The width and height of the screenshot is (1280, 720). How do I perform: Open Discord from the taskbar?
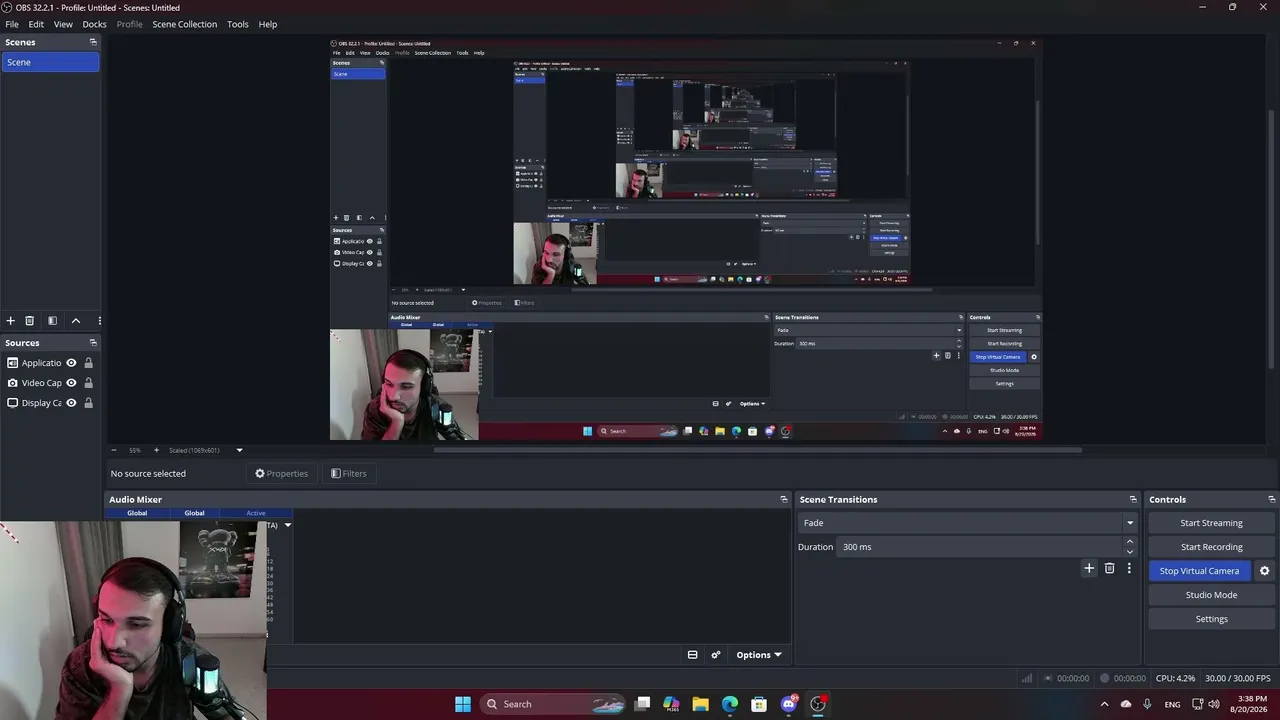788,704
